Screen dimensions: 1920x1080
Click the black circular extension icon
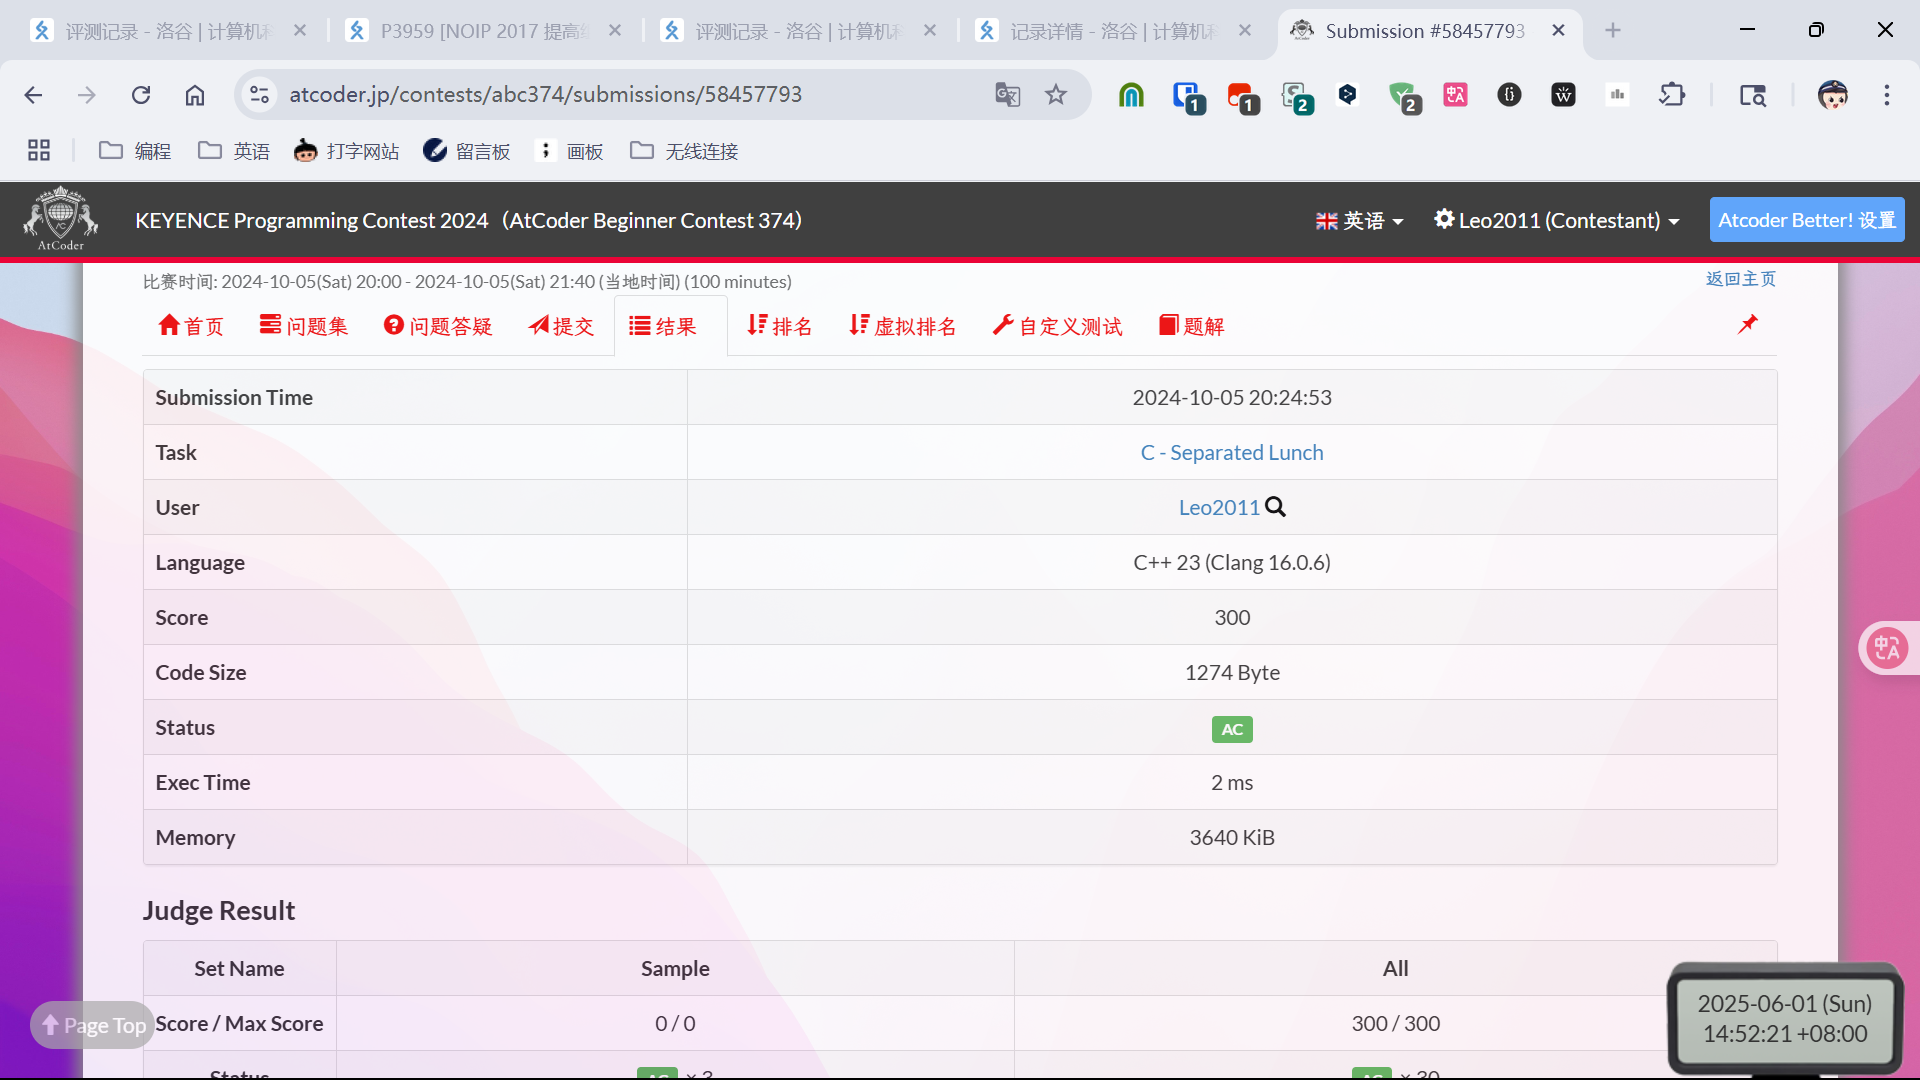[x=1510, y=94]
